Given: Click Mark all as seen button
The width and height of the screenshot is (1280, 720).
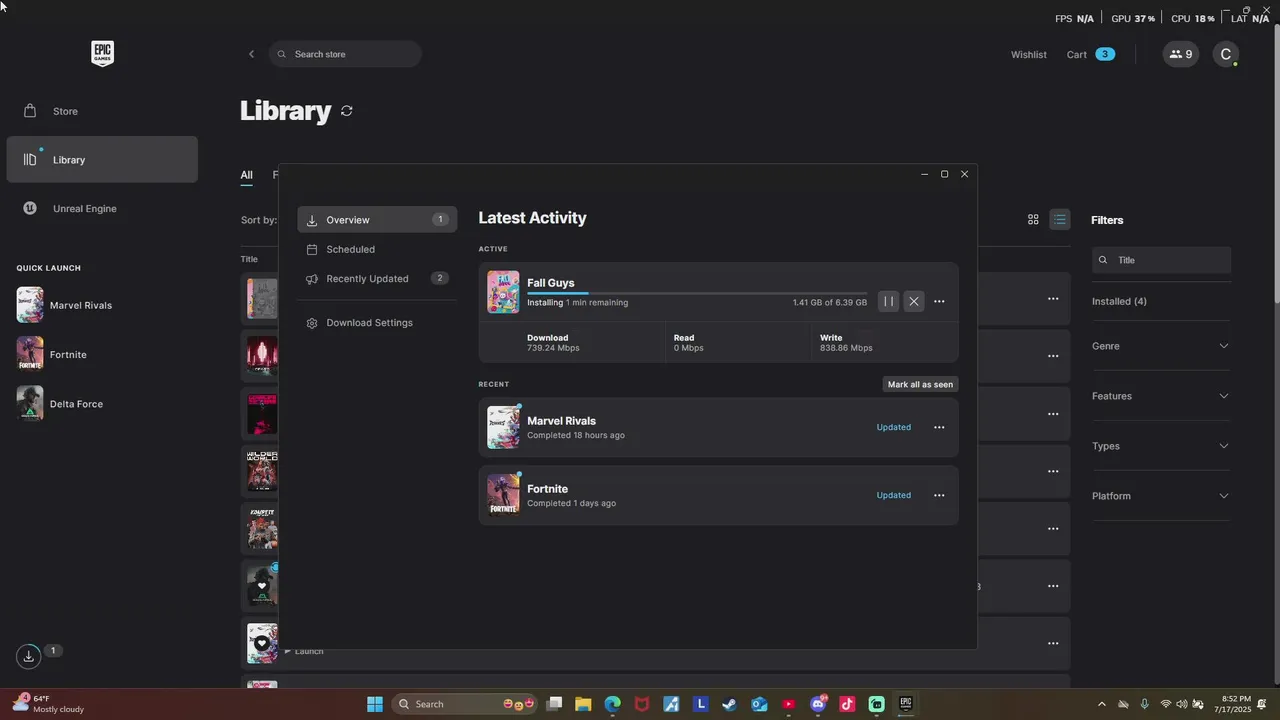Looking at the screenshot, I should (x=920, y=385).
